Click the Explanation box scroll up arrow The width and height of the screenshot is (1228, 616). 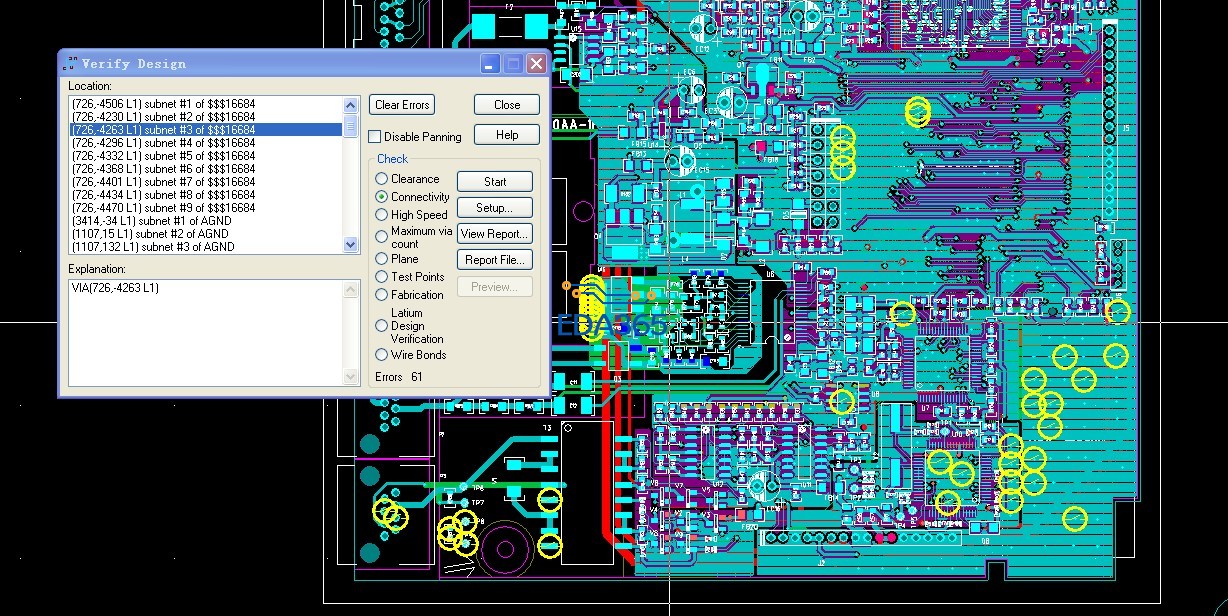tap(351, 290)
